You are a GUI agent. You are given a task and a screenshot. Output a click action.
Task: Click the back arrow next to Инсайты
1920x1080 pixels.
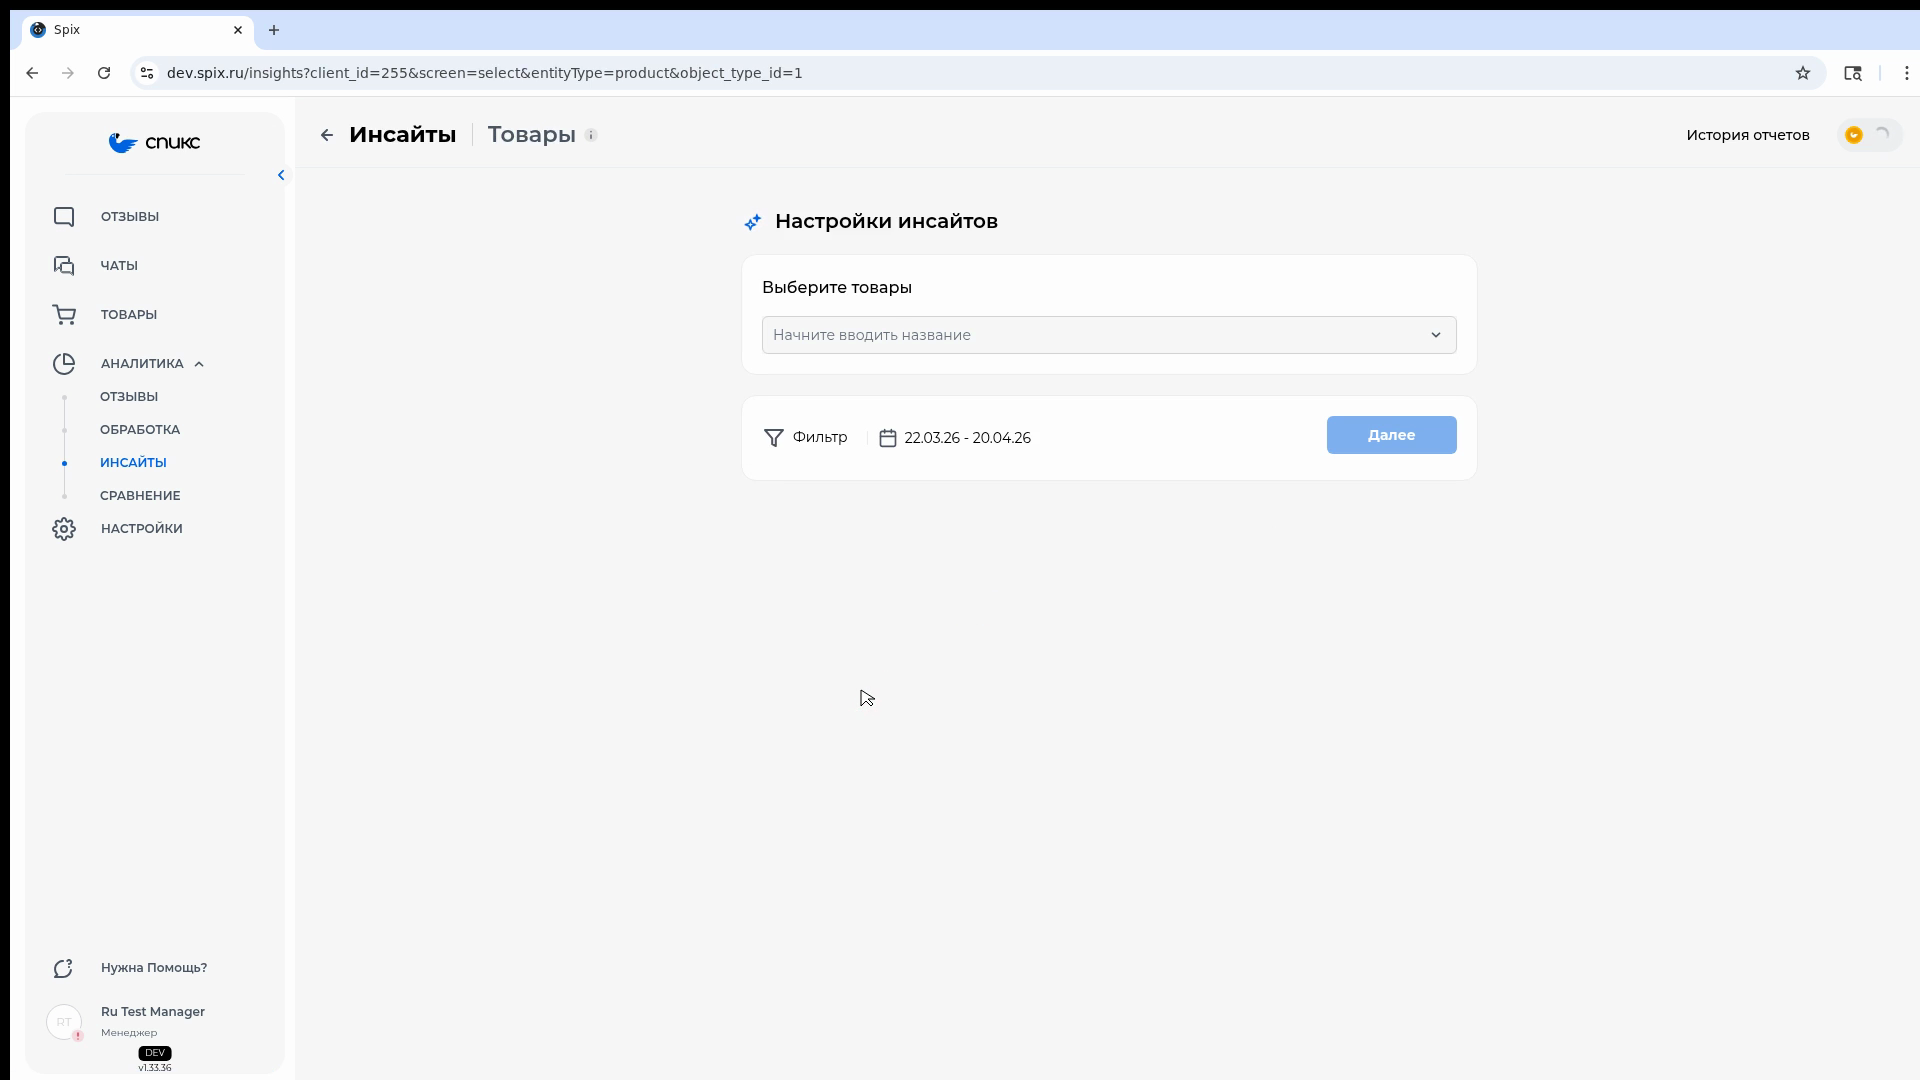327,135
